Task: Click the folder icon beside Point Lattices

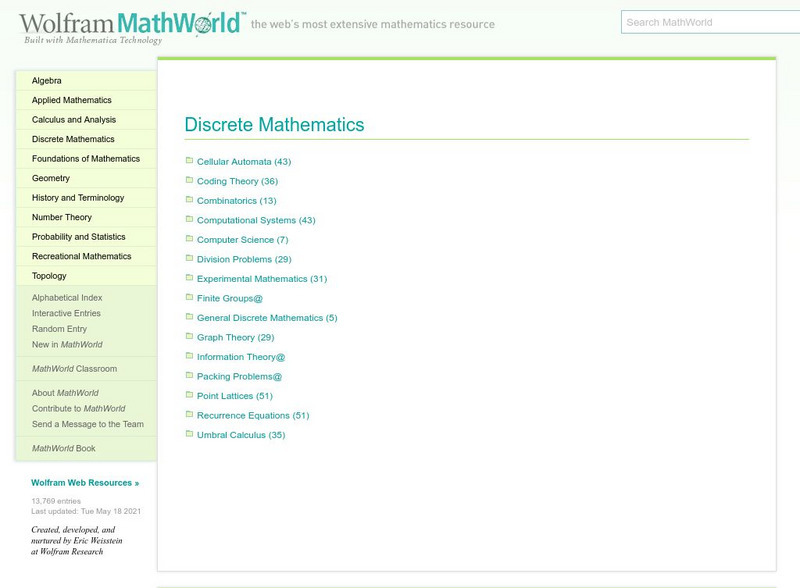Action: [x=189, y=395]
